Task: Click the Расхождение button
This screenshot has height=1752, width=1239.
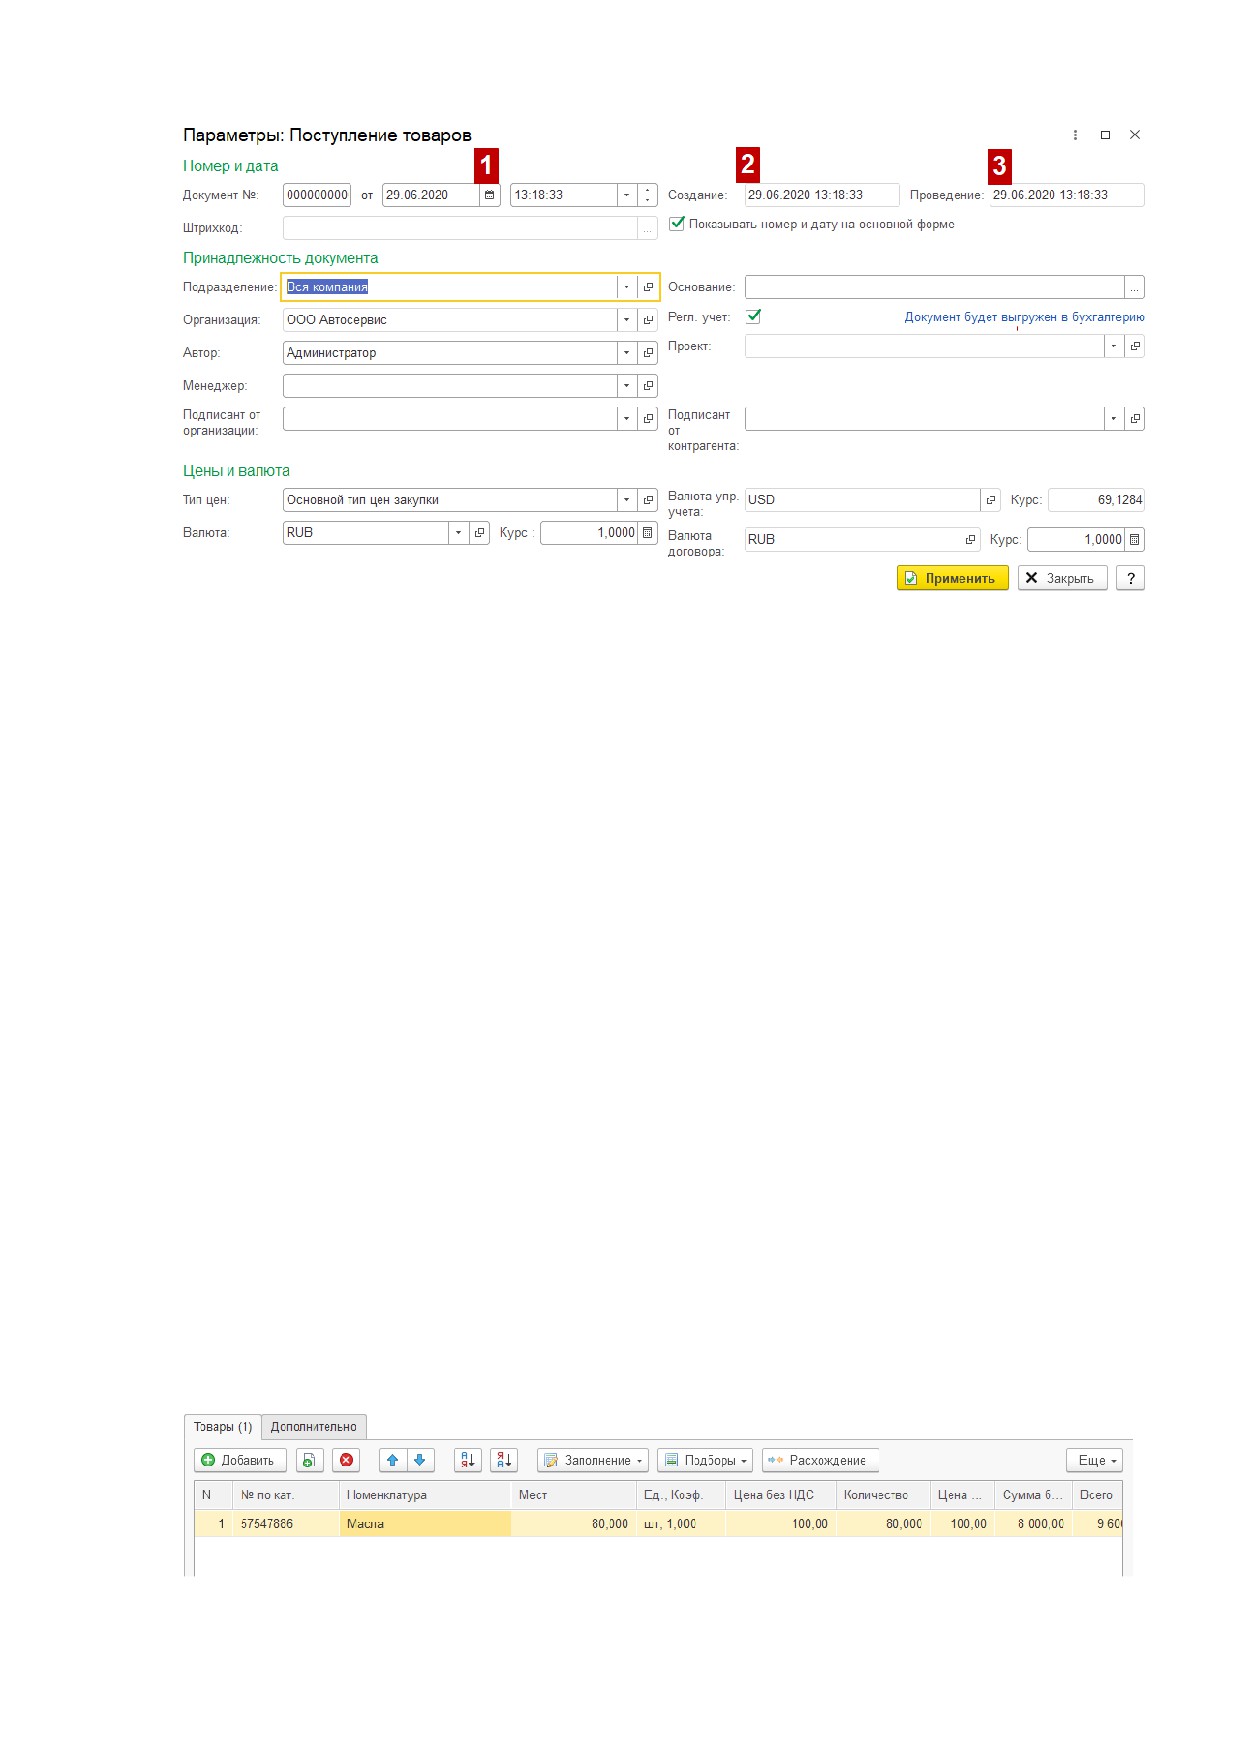Action: click(x=820, y=1460)
